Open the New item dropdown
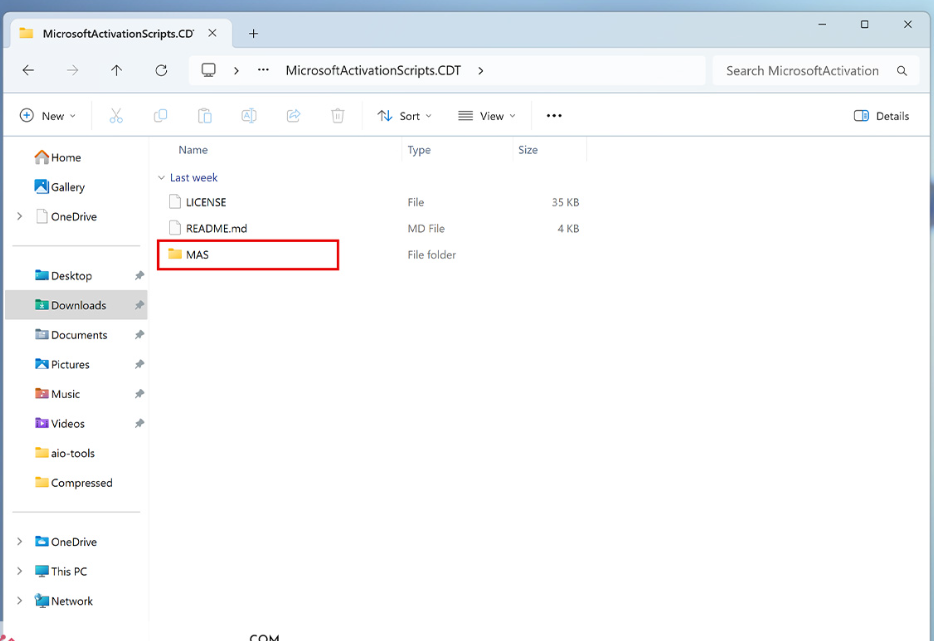Screen dimensions: 934x641 [x=47, y=116]
